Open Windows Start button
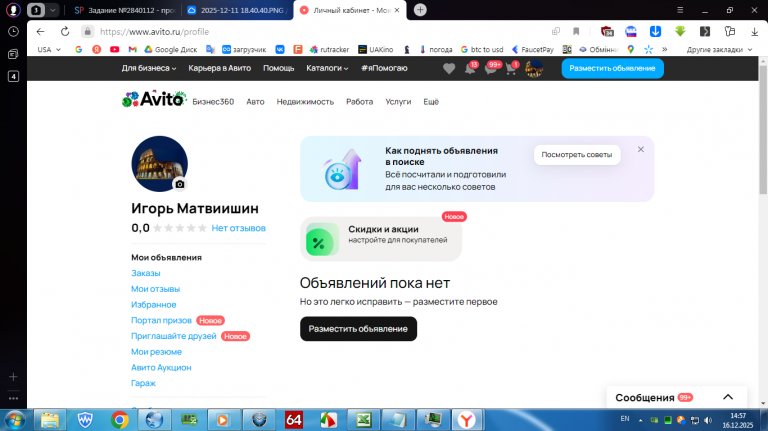The width and height of the screenshot is (768, 431). 15,420
